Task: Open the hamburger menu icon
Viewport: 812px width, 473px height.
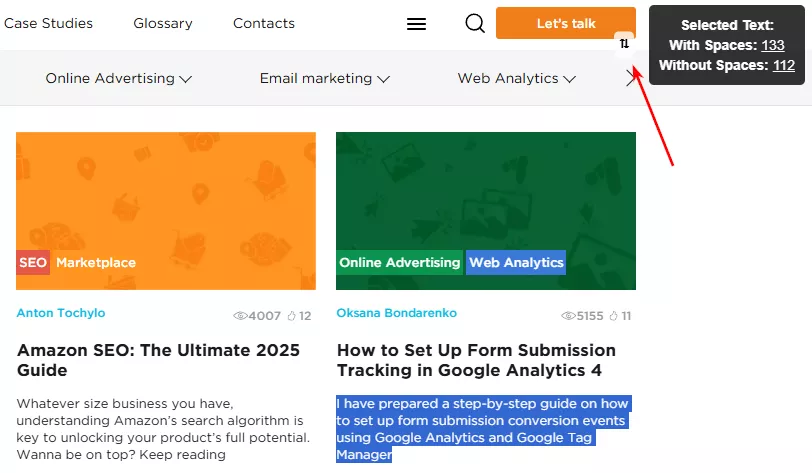Action: point(416,24)
